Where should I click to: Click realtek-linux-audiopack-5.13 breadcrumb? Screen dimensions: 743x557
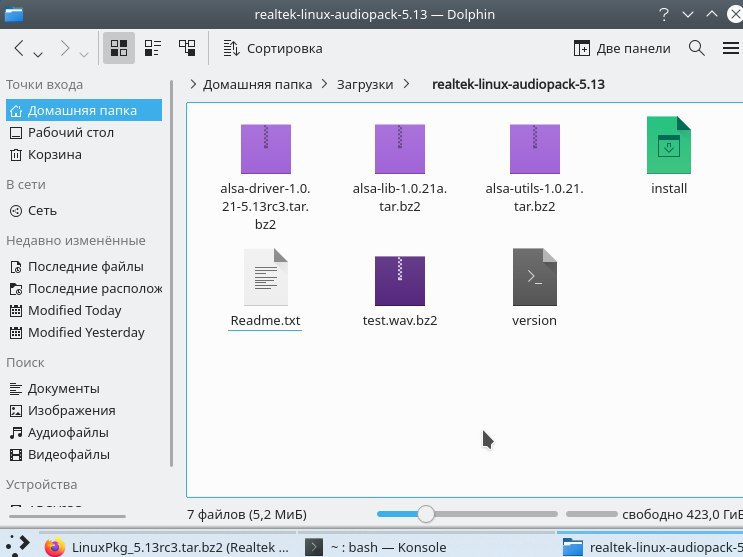click(518, 84)
